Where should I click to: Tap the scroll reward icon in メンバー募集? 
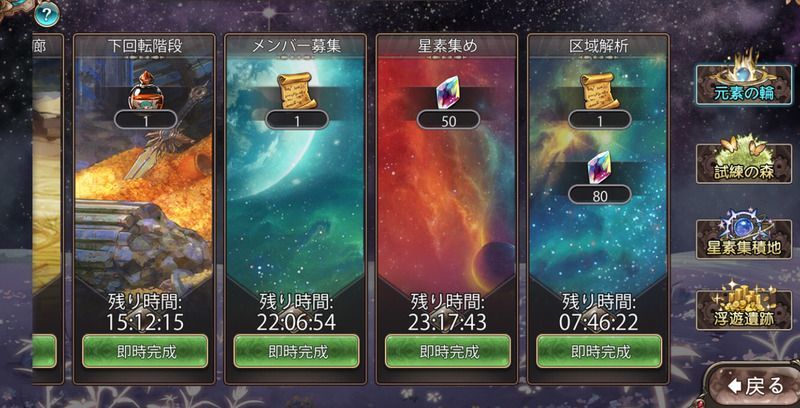(x=296, y=91)
